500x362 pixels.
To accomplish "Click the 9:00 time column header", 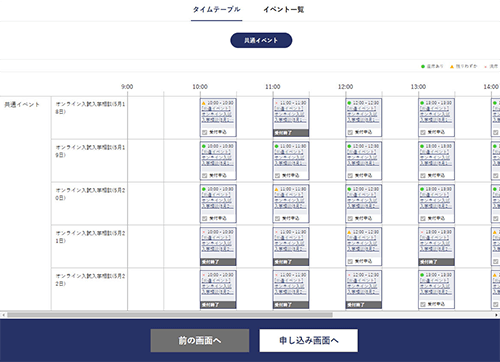I will (x=127, y=87).
